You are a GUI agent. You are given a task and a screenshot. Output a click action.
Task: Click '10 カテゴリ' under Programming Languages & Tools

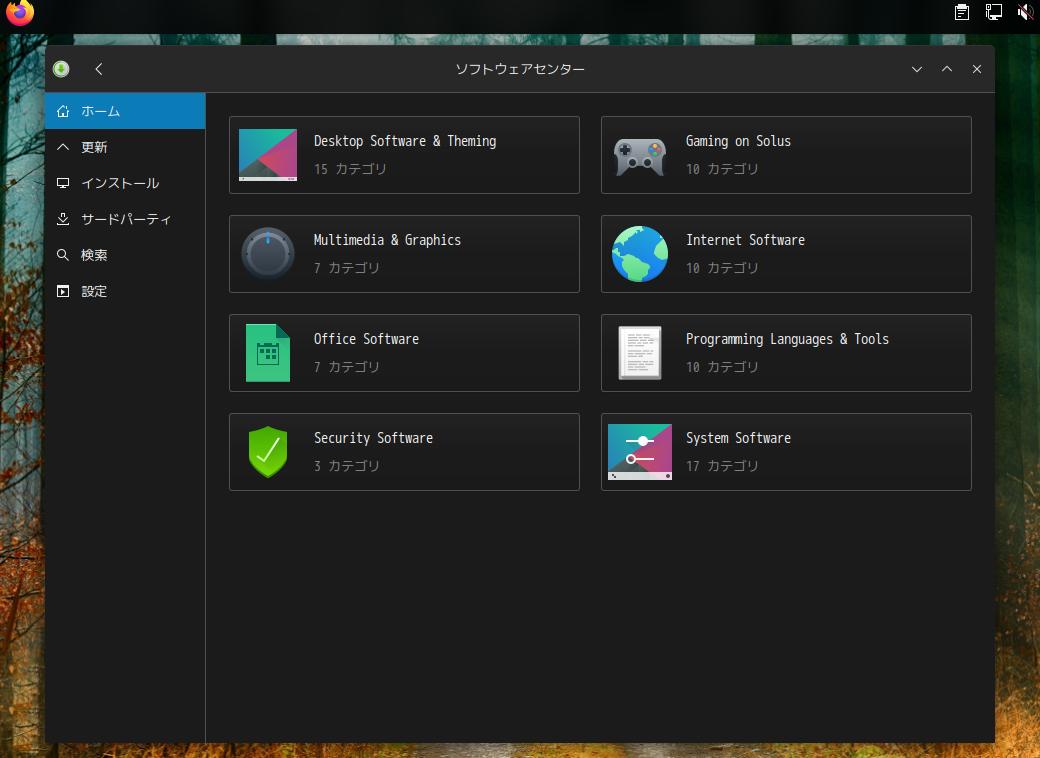[x=722, y=367]
